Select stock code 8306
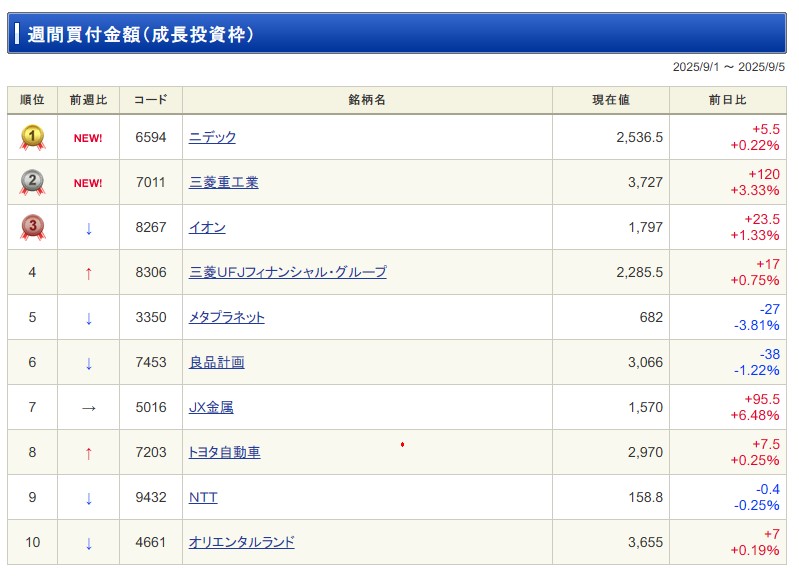 pyautogui.click(x=151, y=272)
